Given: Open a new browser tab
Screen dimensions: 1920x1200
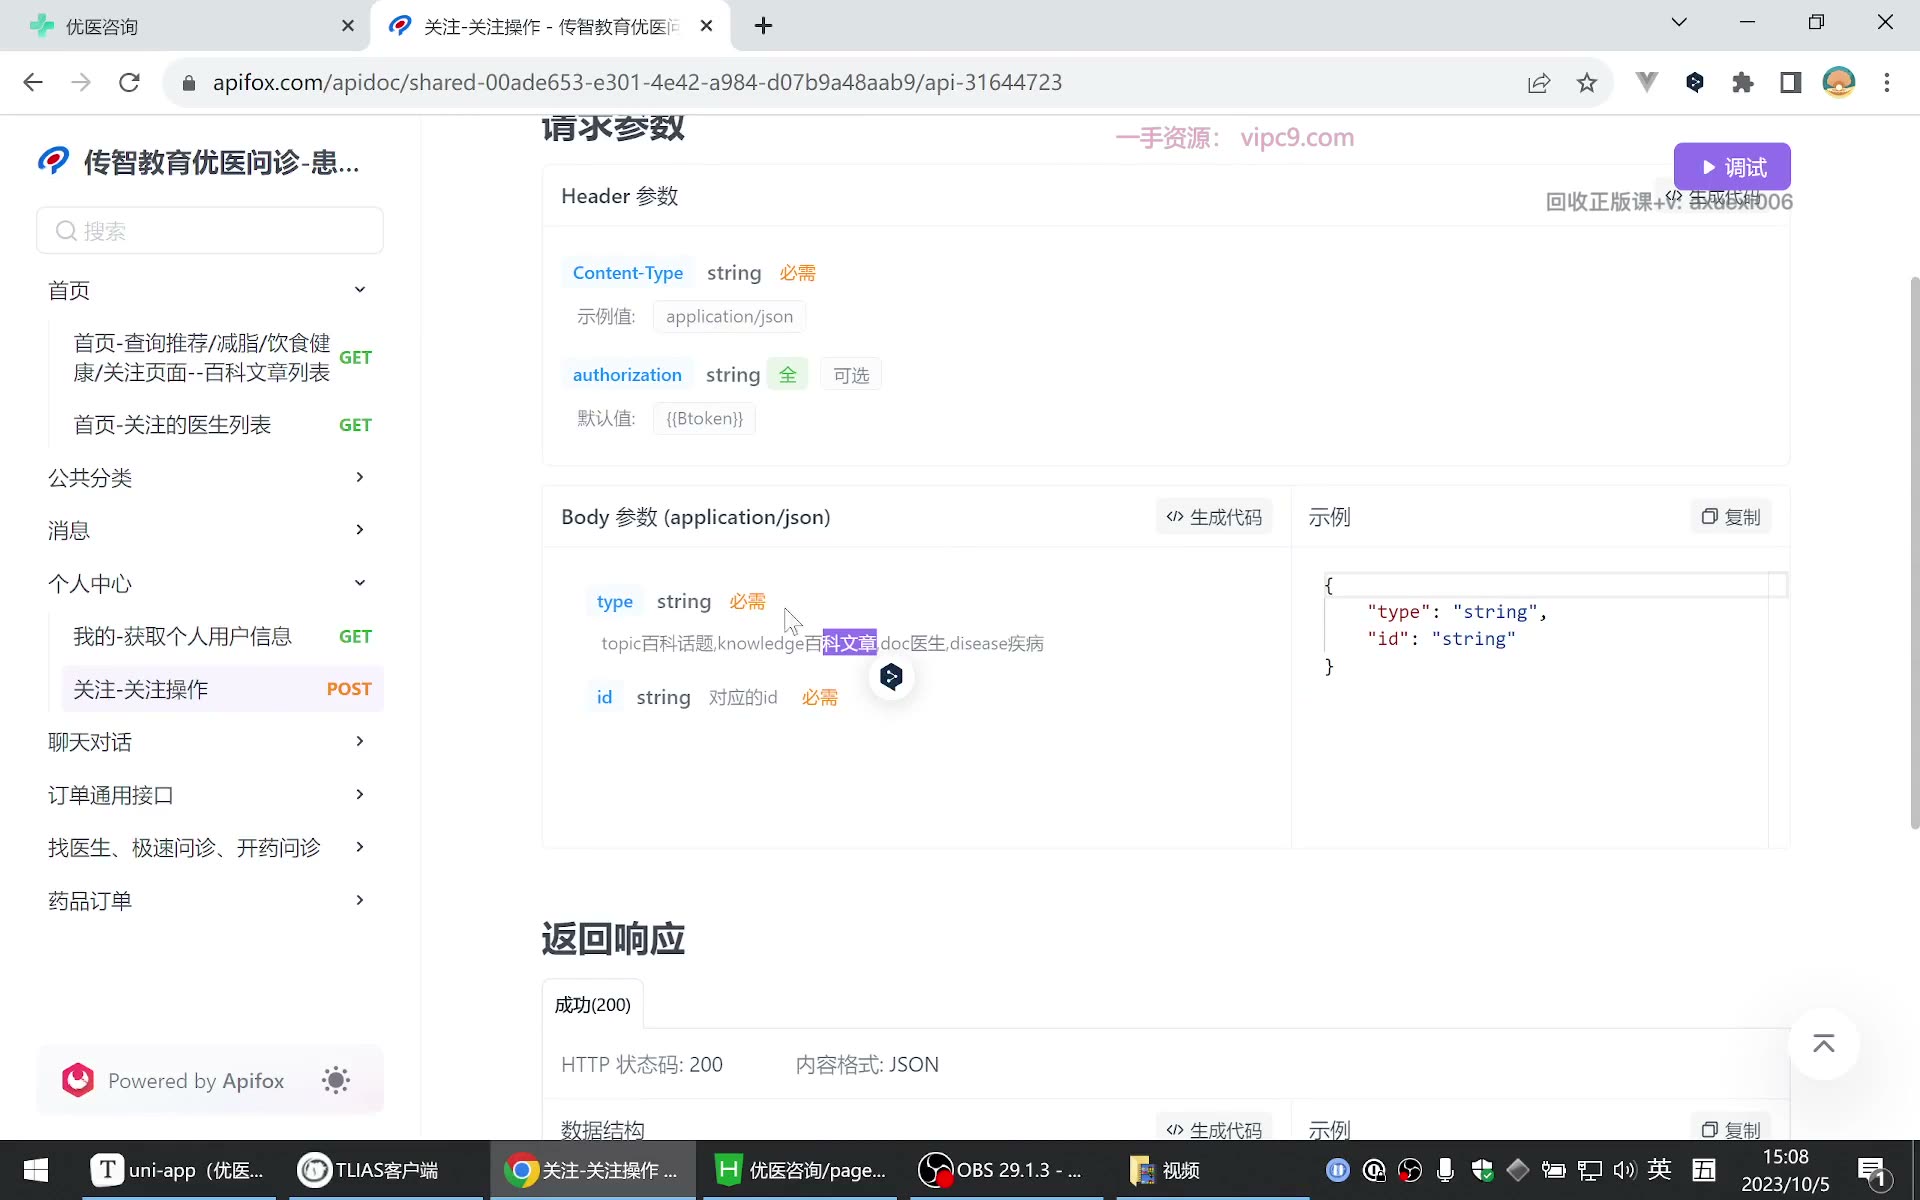Looking at the screenshot, I should 764,26.
